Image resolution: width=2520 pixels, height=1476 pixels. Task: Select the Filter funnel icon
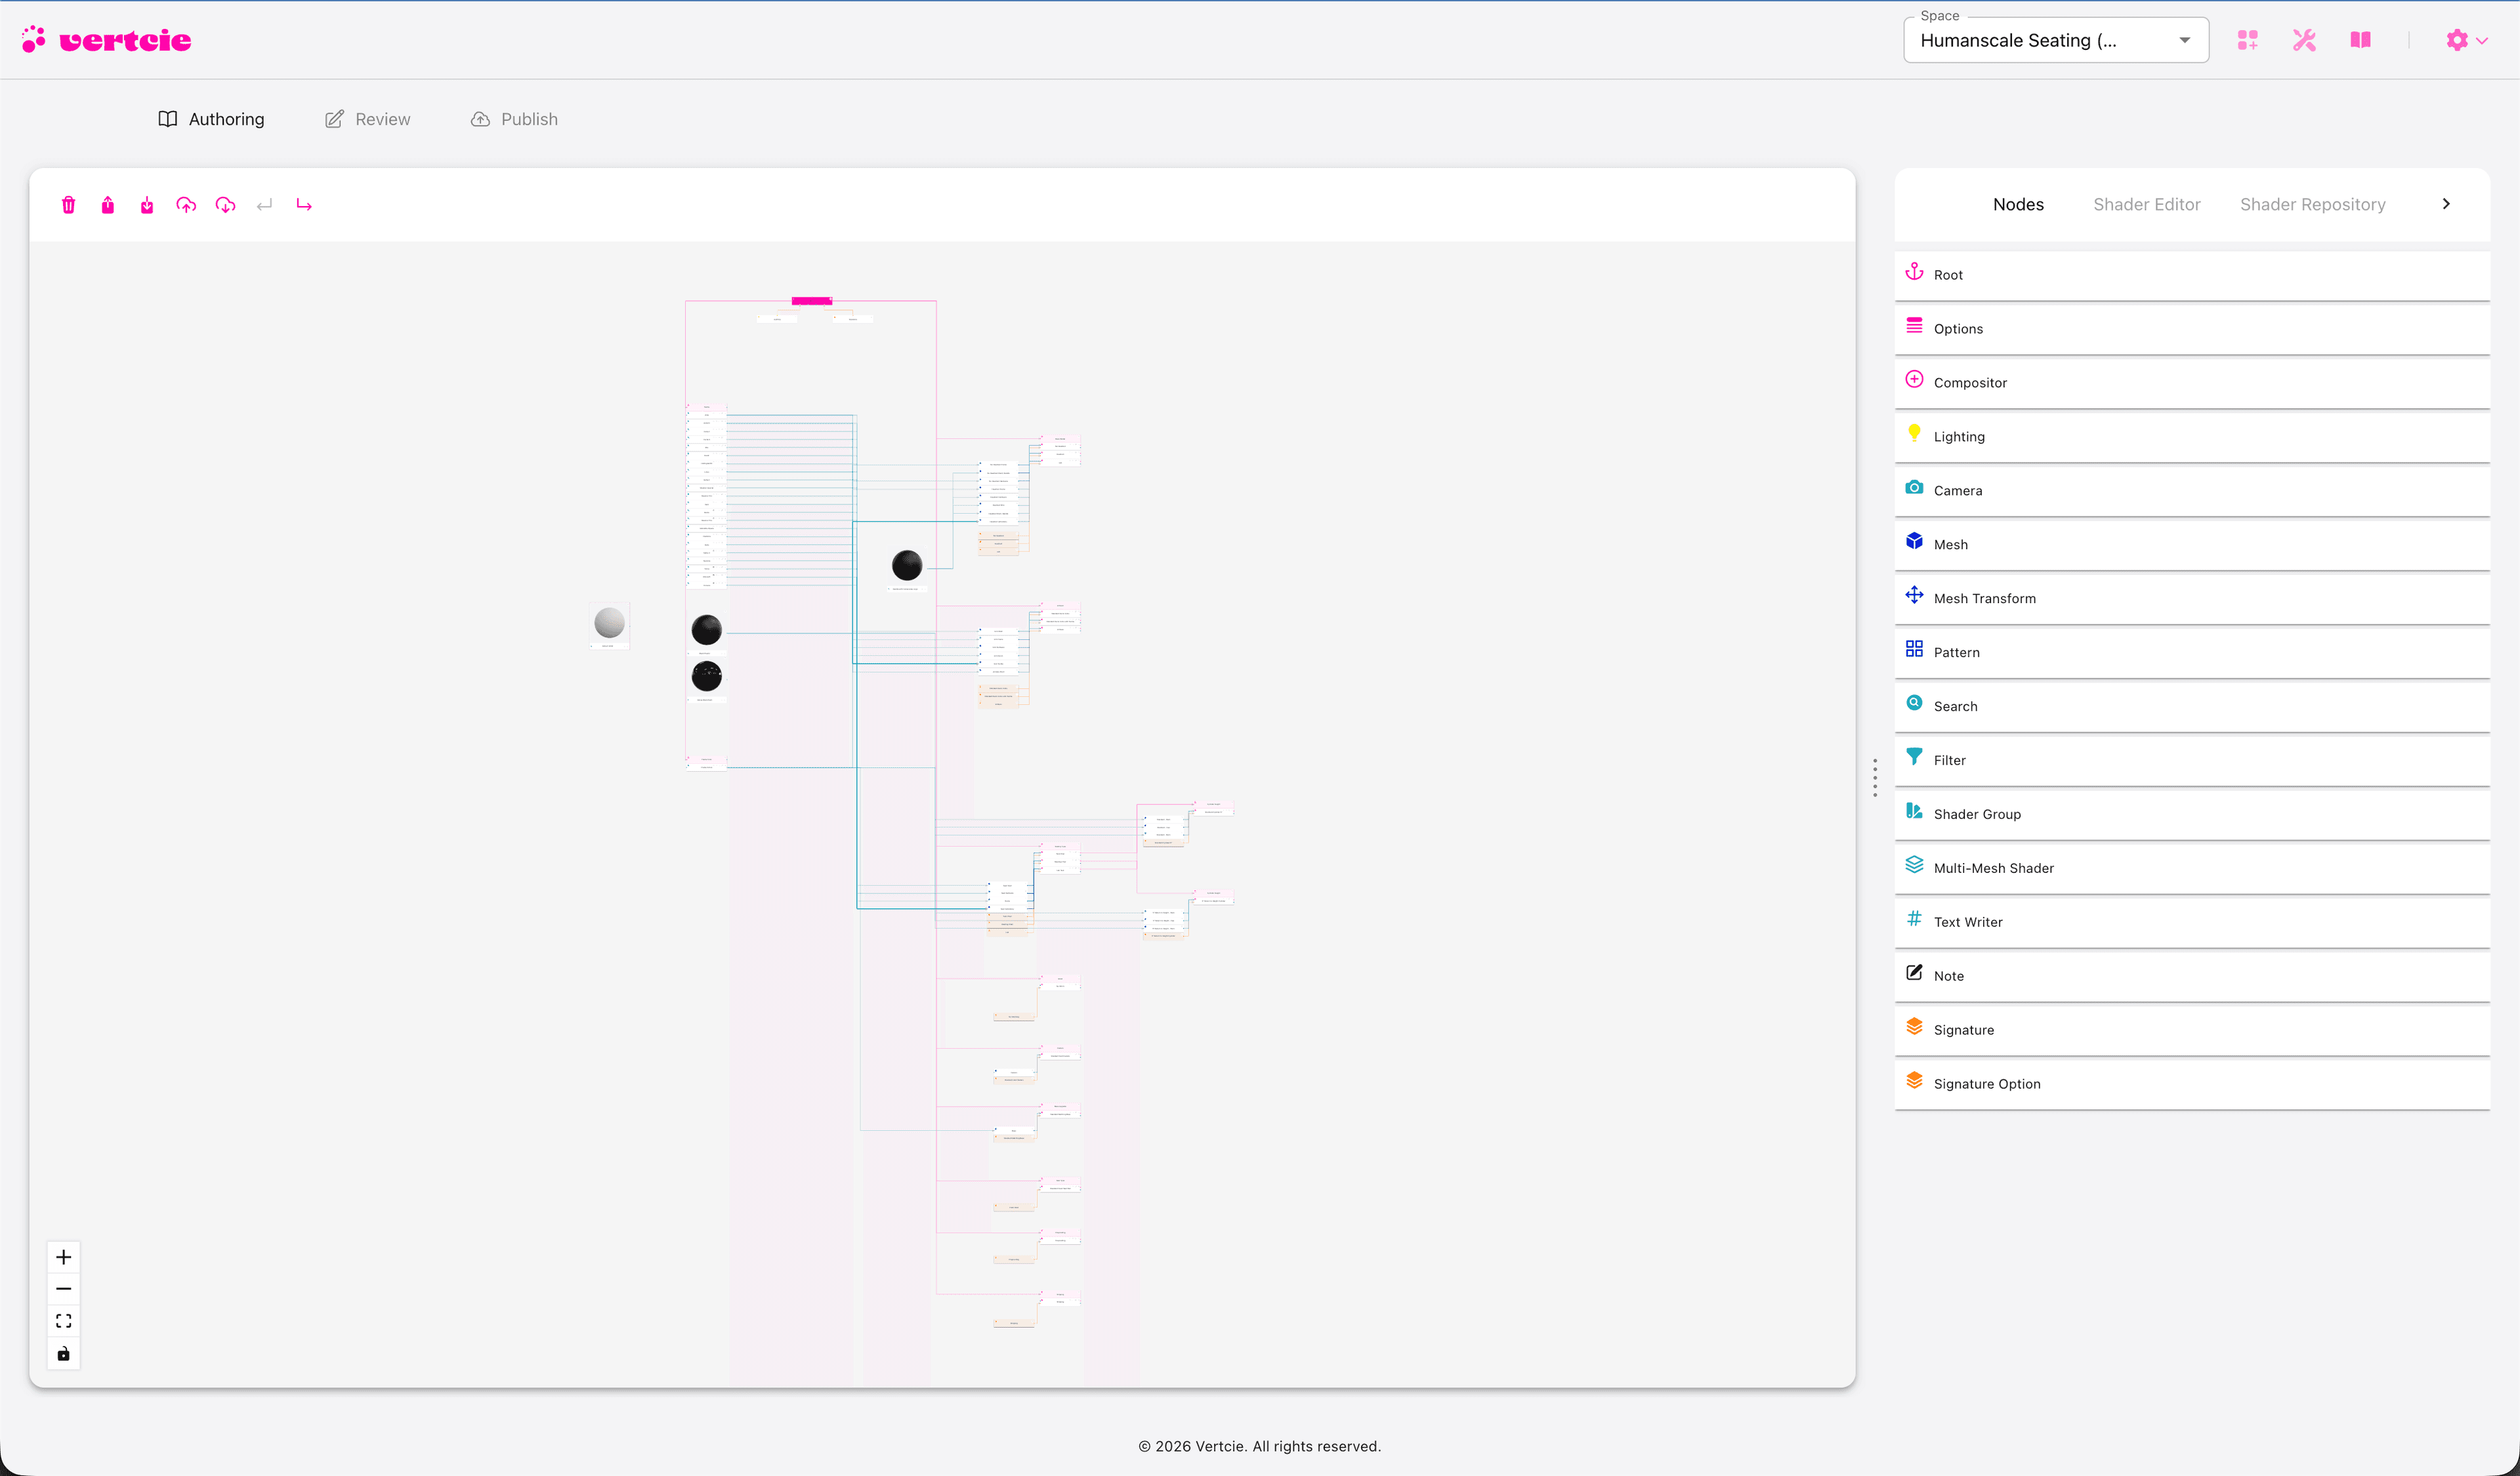[x=1914, y=758]
